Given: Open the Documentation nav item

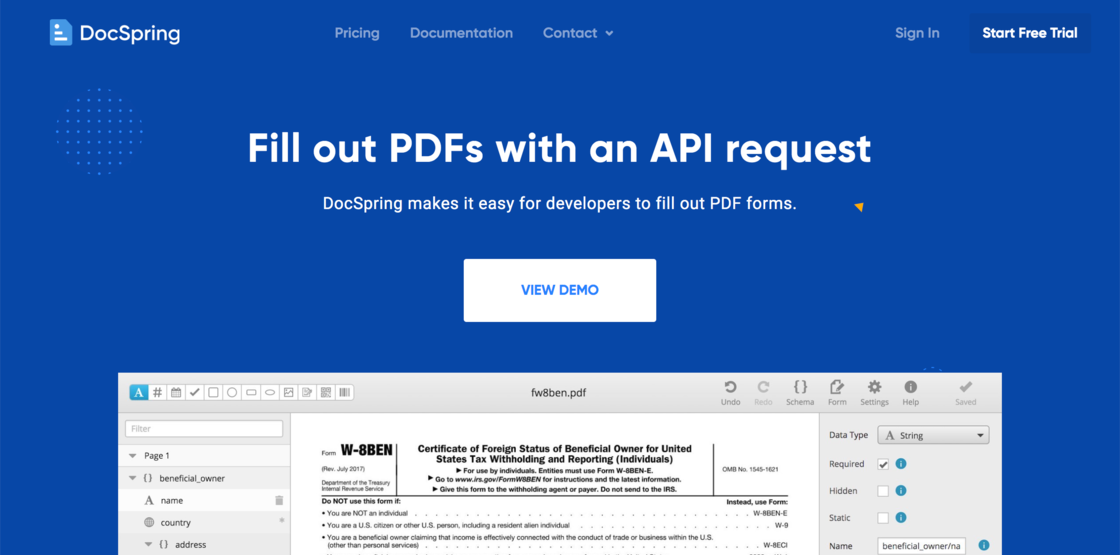Looking at the screenshot, I should (x=461, y=33).
